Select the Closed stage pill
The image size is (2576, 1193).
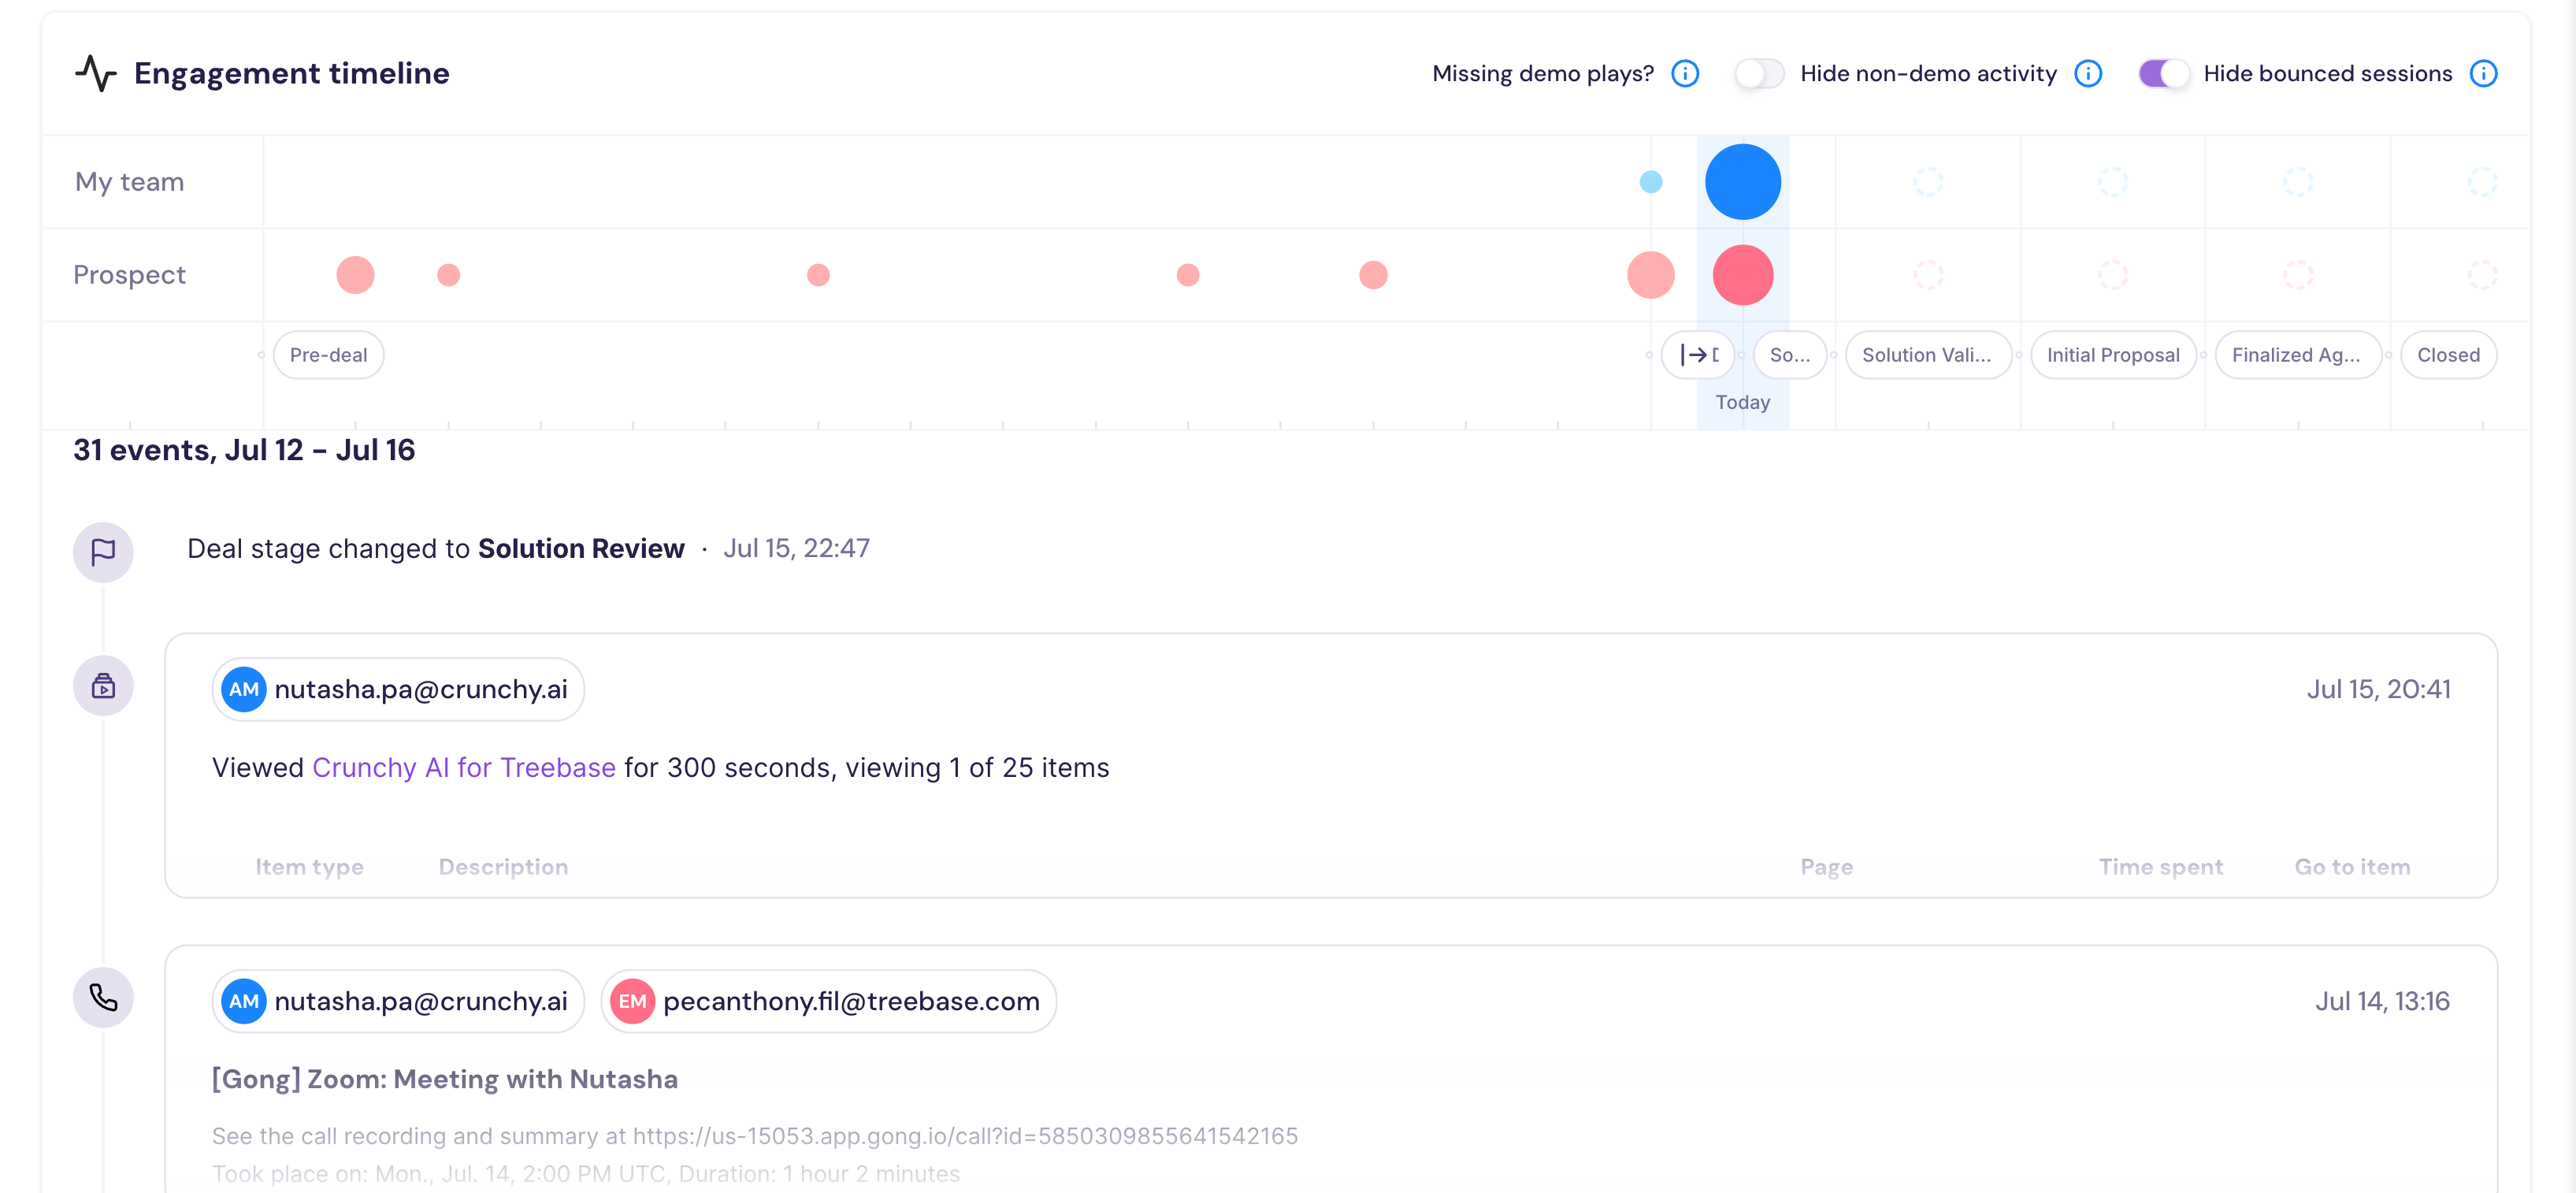coord(2448,355)
